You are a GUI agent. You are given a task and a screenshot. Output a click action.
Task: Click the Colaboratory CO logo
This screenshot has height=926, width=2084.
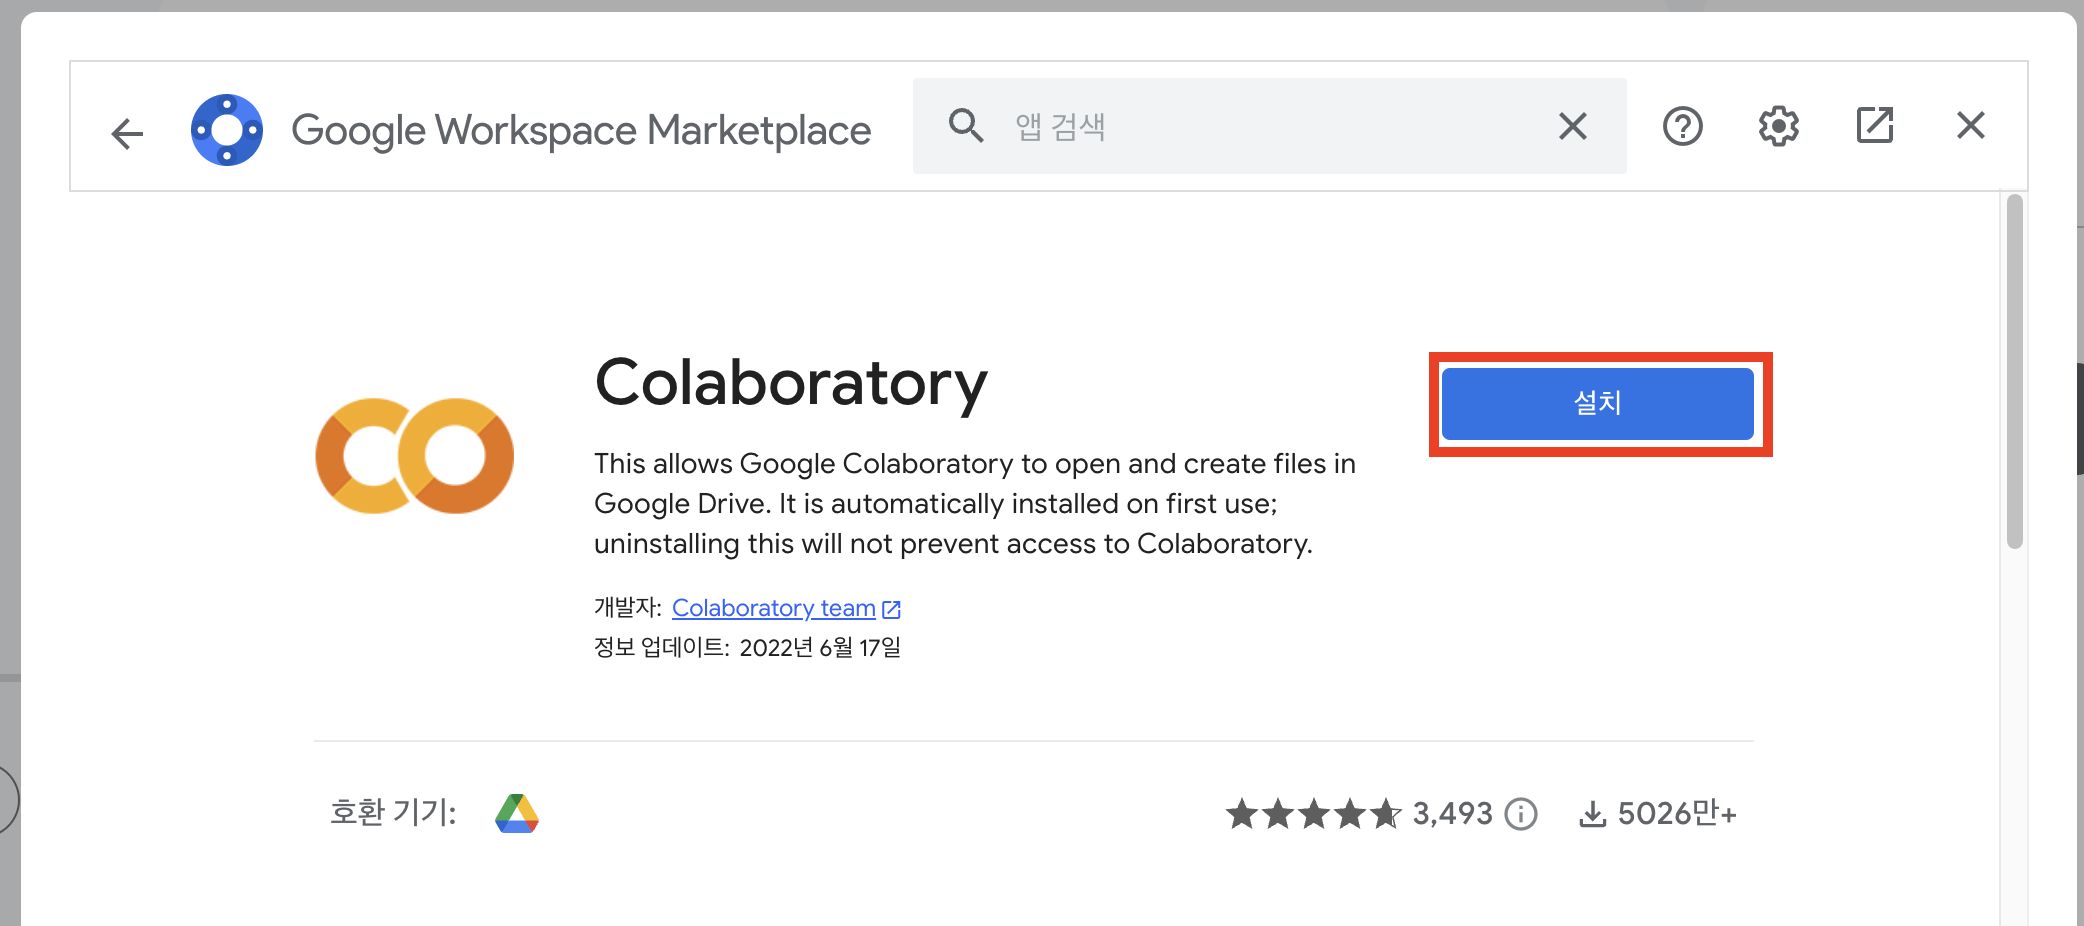click(x=415, y=456)
